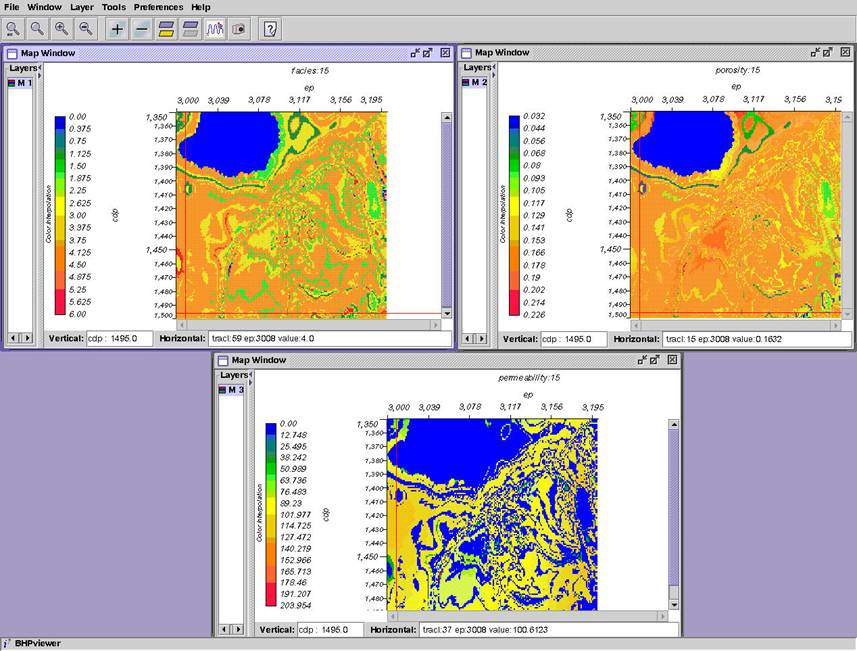Click the porosity Vertical cdp field
The image size is (857, 651).
pos(574,339)
